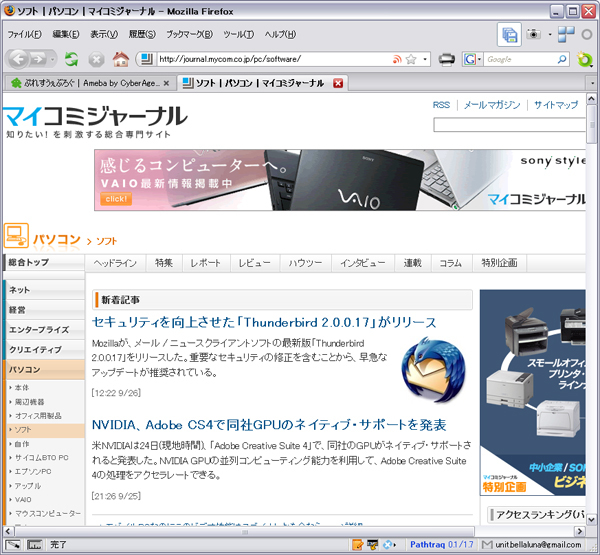600x555 pixels.
Task: Close the Ameba tab
Action: 166,83
